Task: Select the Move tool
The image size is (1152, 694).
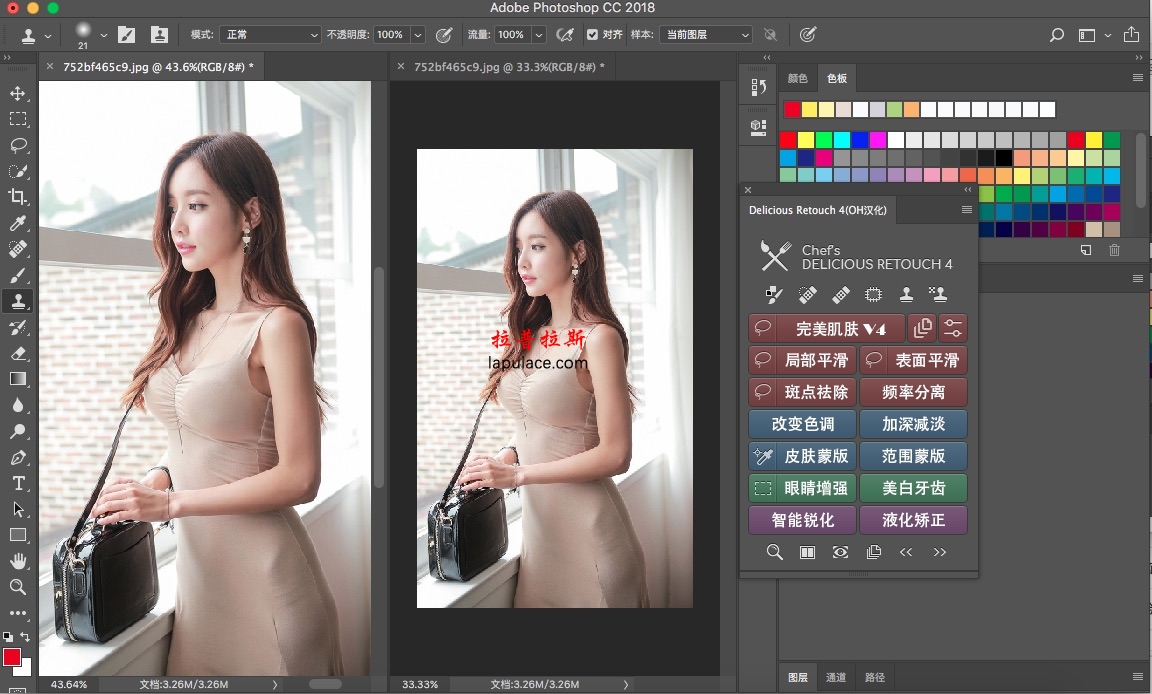Action: pos(18,93)
